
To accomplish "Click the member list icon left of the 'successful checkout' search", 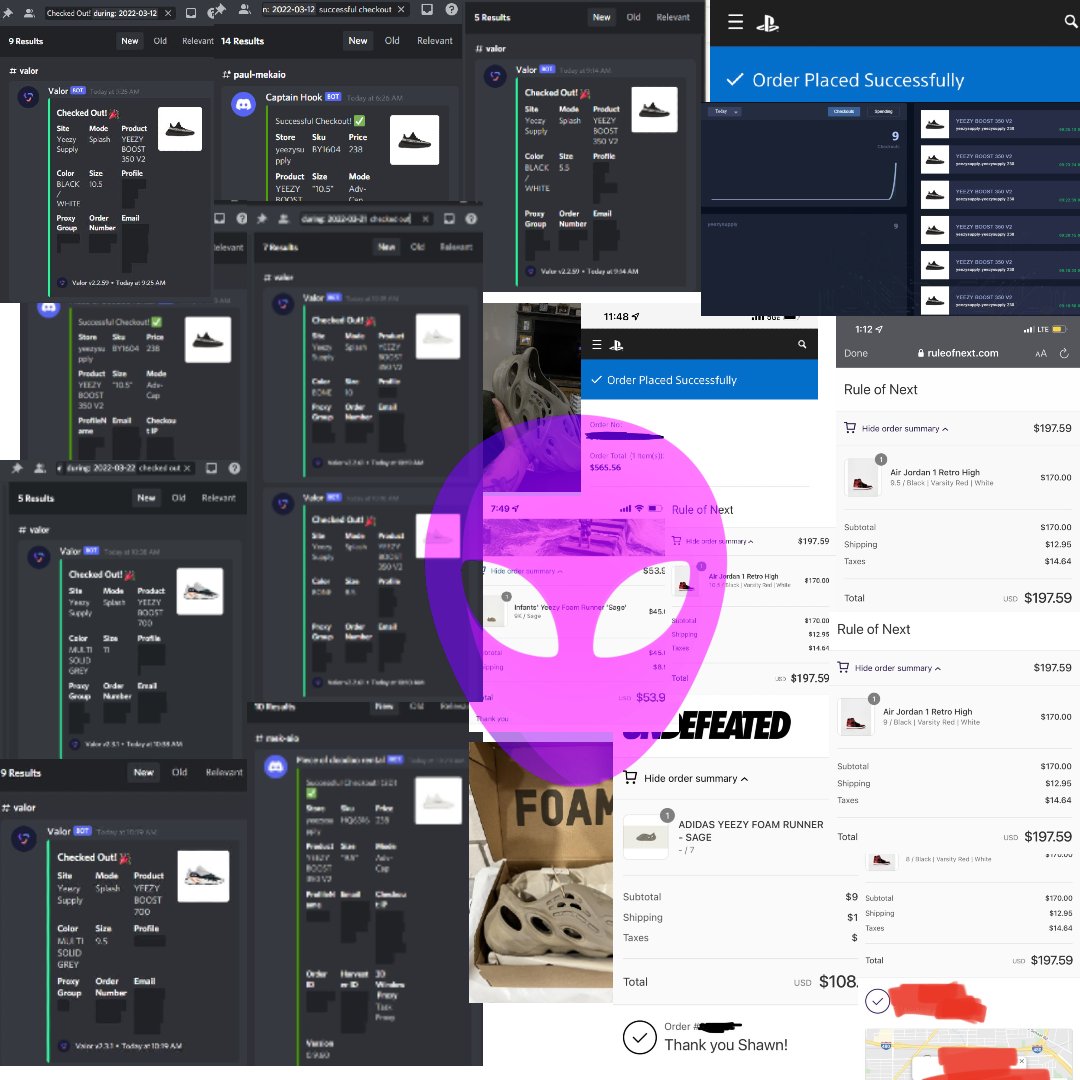I will click(245, 9).
